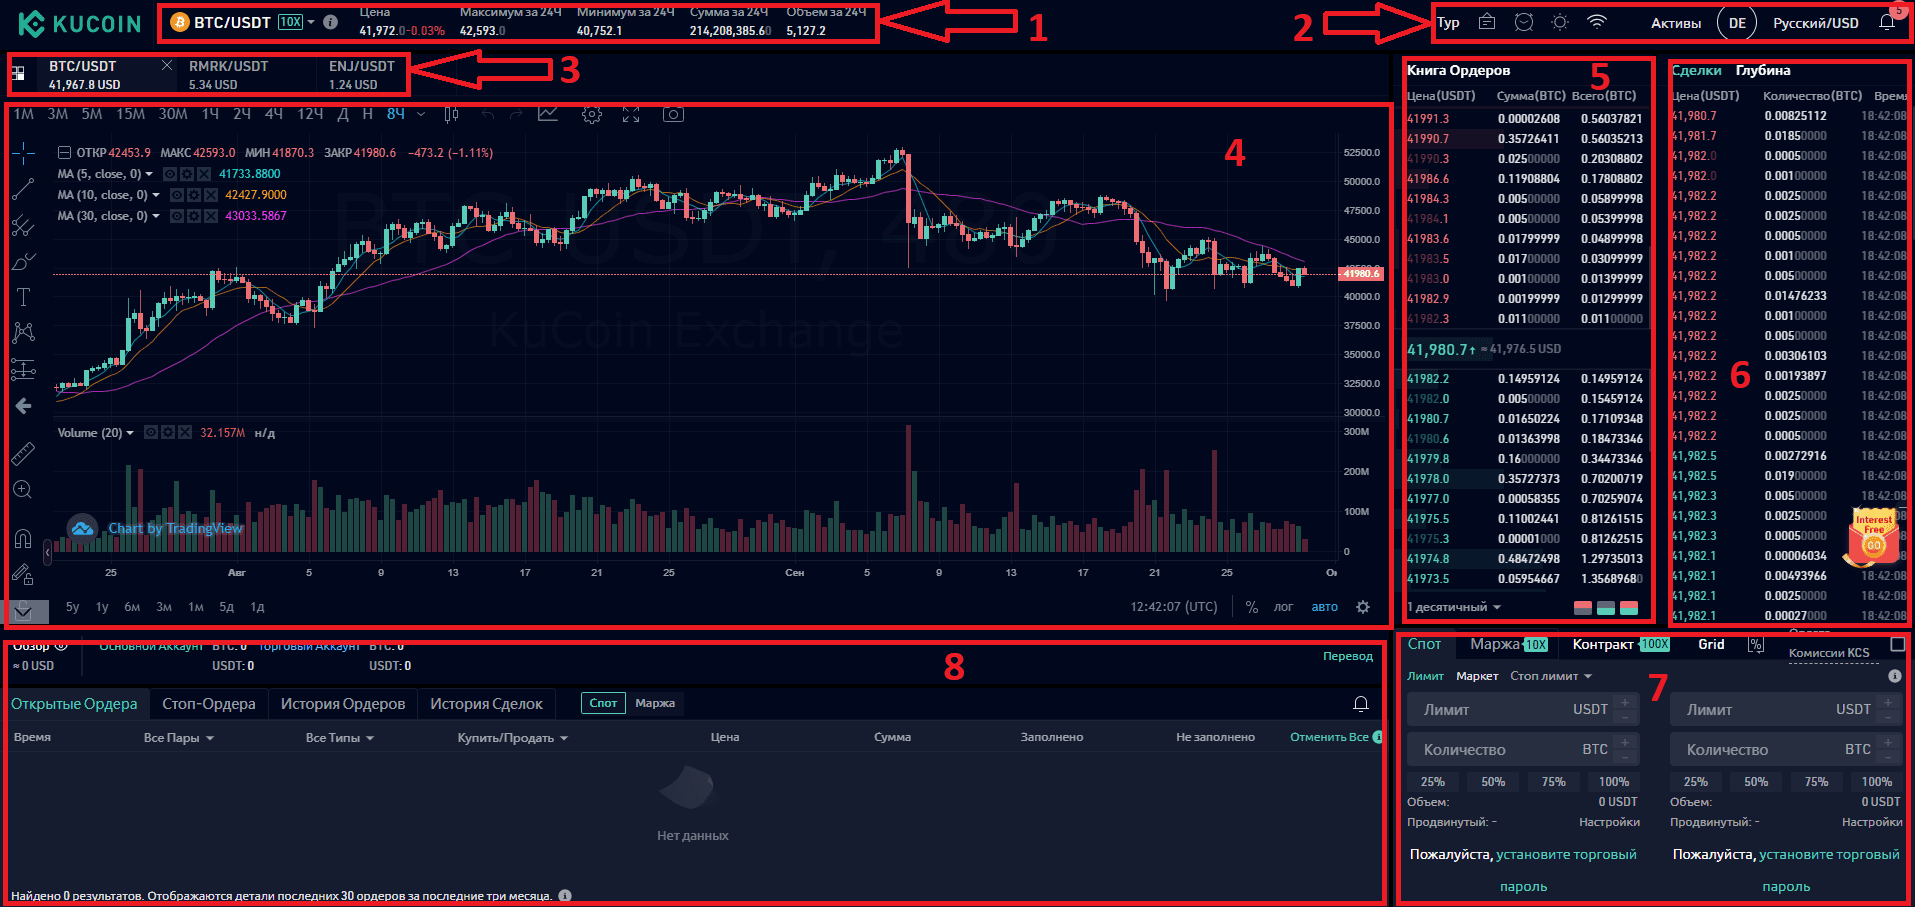Open the Все Пары filter dropdown
1915x907 pixels.
tap(179, 738)
